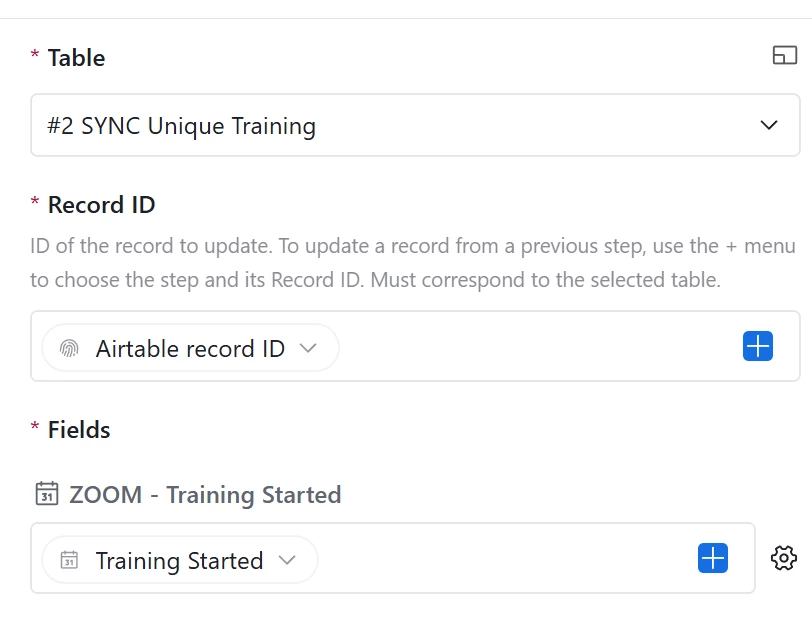Click the Record ID help description text
This screenshot has height=626, width=812.
click(x=413, y=263)
